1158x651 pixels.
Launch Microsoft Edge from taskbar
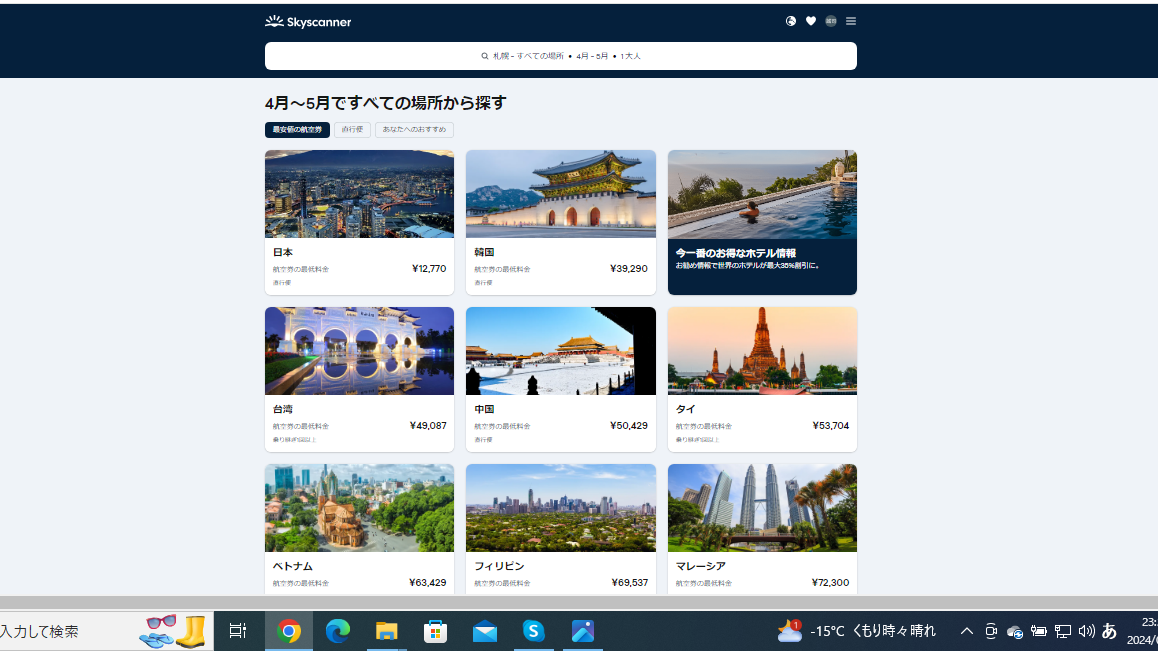coord(338,631)
